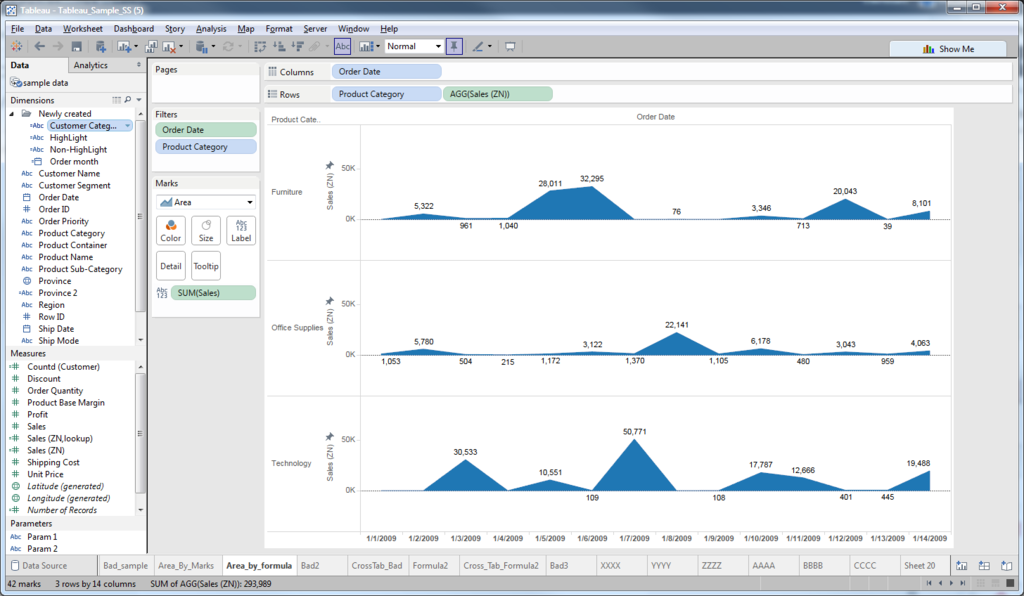1024x596 pixels.
Task: Switch to the CrossTab_Bad sheet tab
Action: [x=377, y=565]
